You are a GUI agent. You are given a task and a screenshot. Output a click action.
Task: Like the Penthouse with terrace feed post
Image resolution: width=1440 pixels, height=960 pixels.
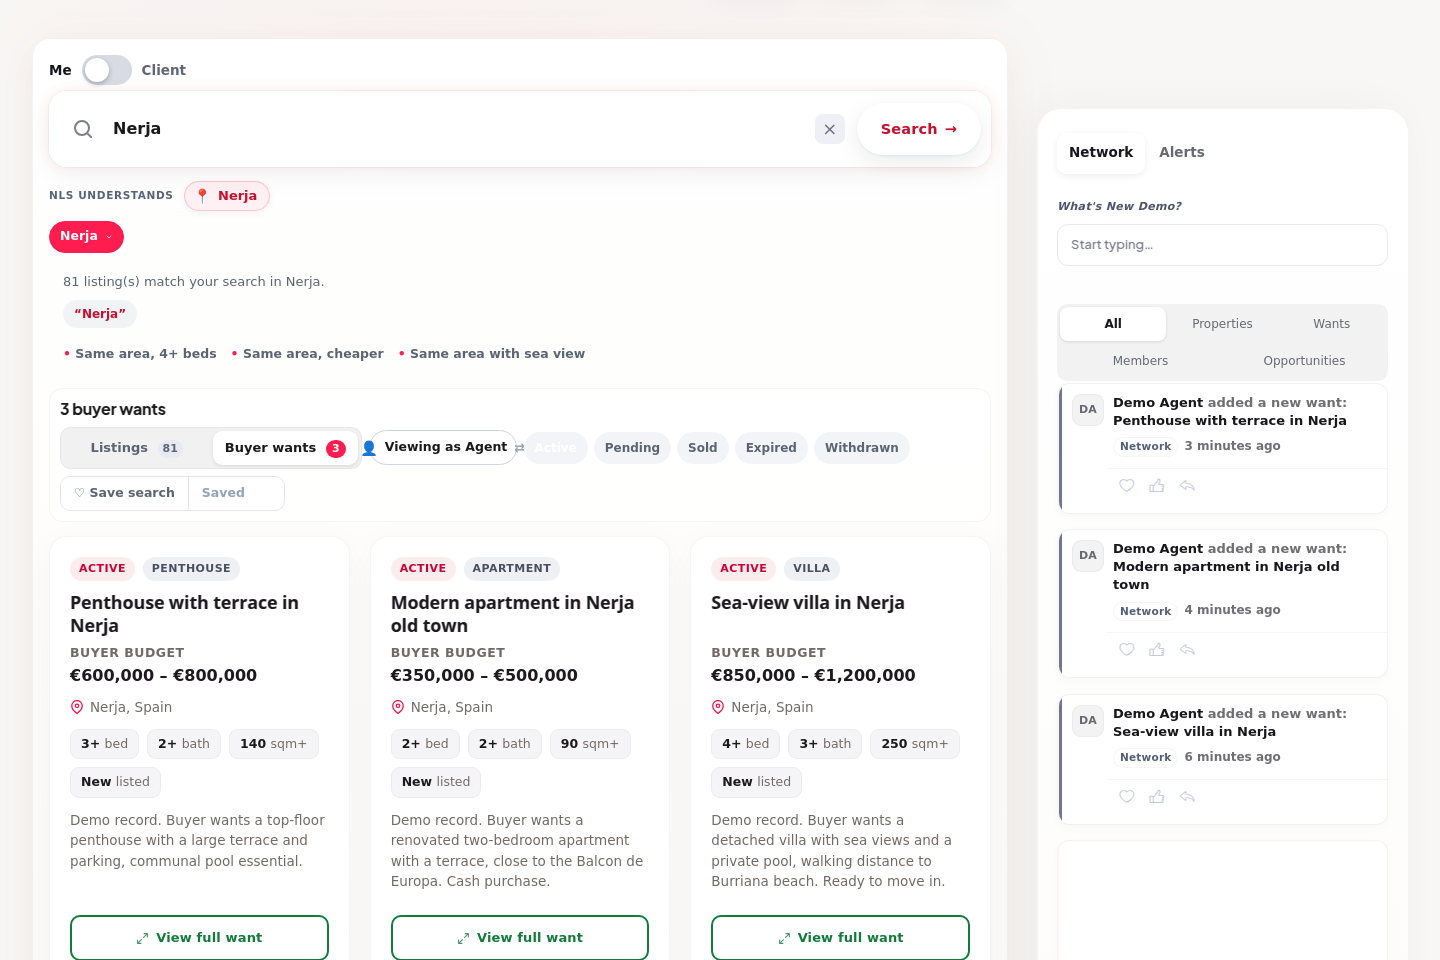1127,486
